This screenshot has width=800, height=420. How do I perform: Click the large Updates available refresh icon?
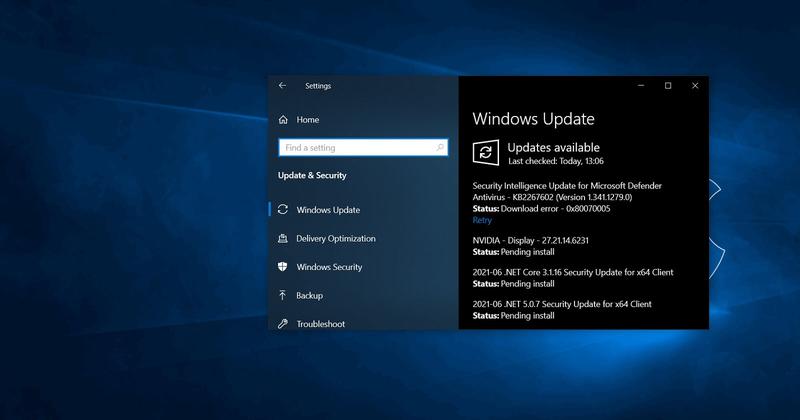click(x=486, y=152)
